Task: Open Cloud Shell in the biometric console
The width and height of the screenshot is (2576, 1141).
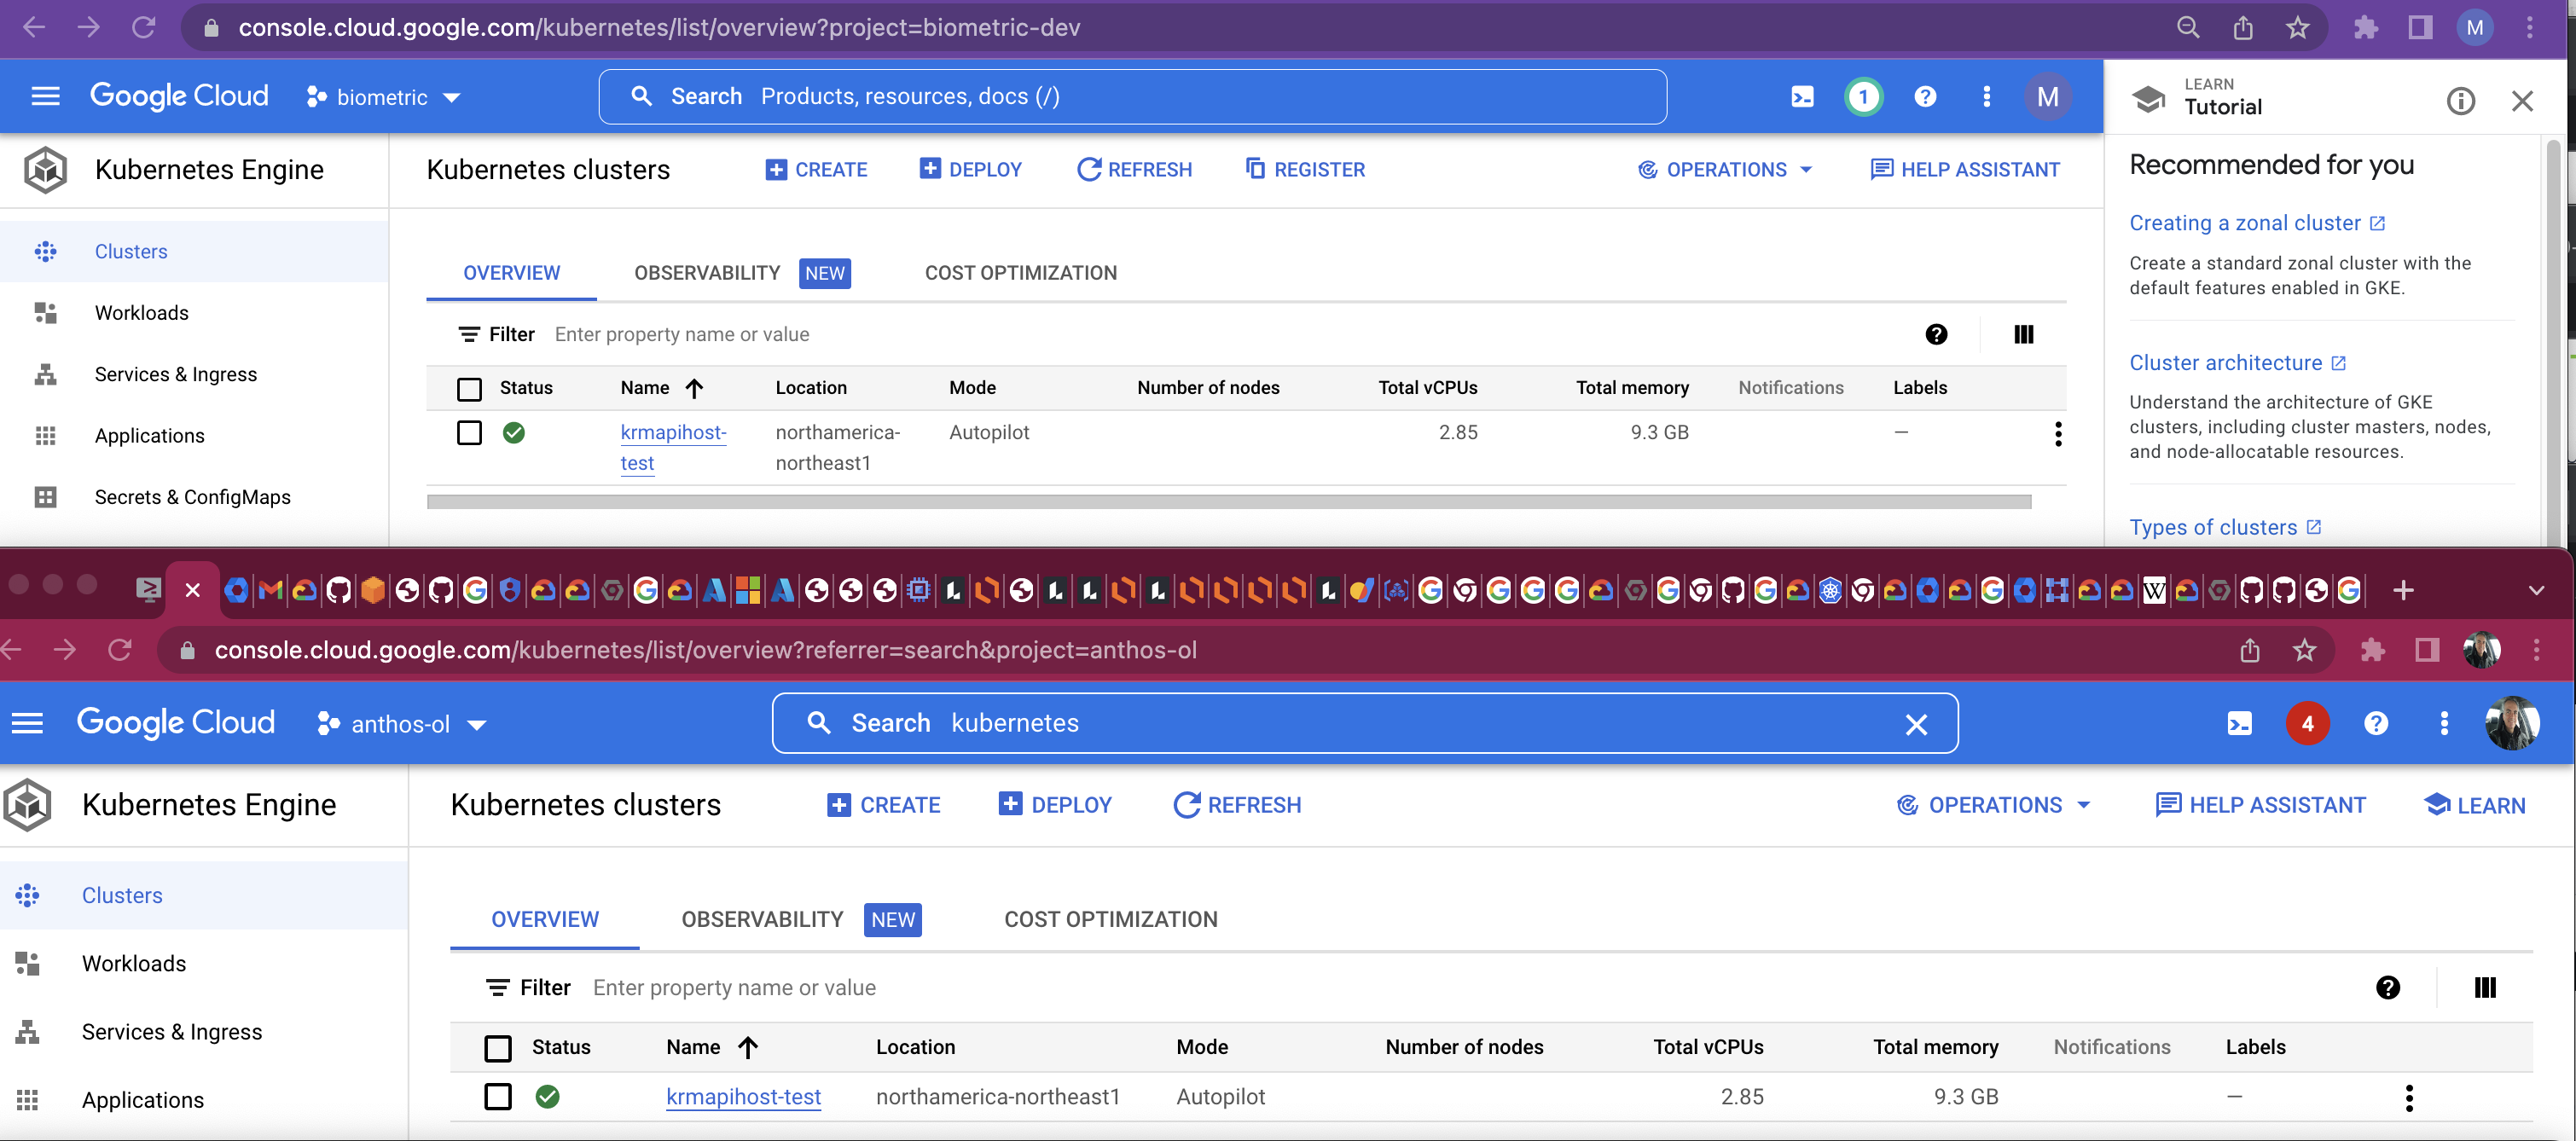Action: (x=1802, y=97)
